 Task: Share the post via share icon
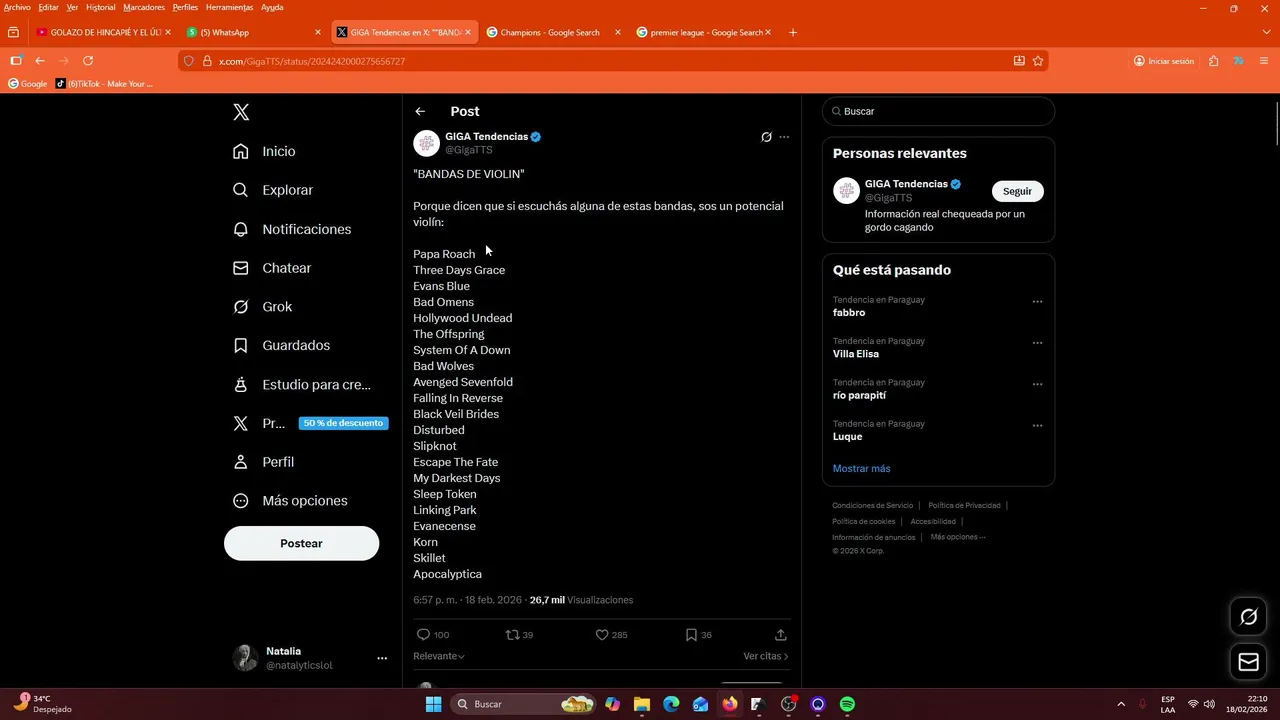[781, 635]
